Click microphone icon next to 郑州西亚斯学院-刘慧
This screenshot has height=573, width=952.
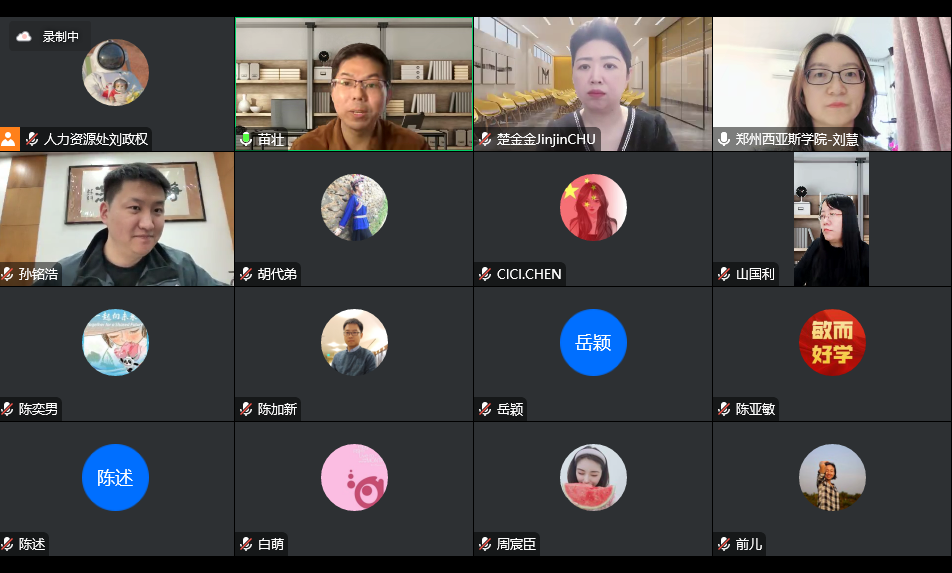[724, 139]
